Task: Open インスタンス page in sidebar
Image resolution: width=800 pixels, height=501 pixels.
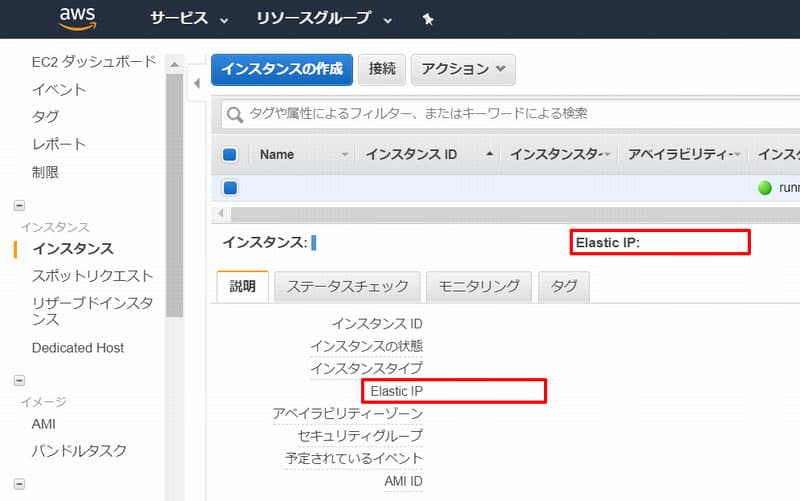Action: pyautogui.click(x=73, y=249)
